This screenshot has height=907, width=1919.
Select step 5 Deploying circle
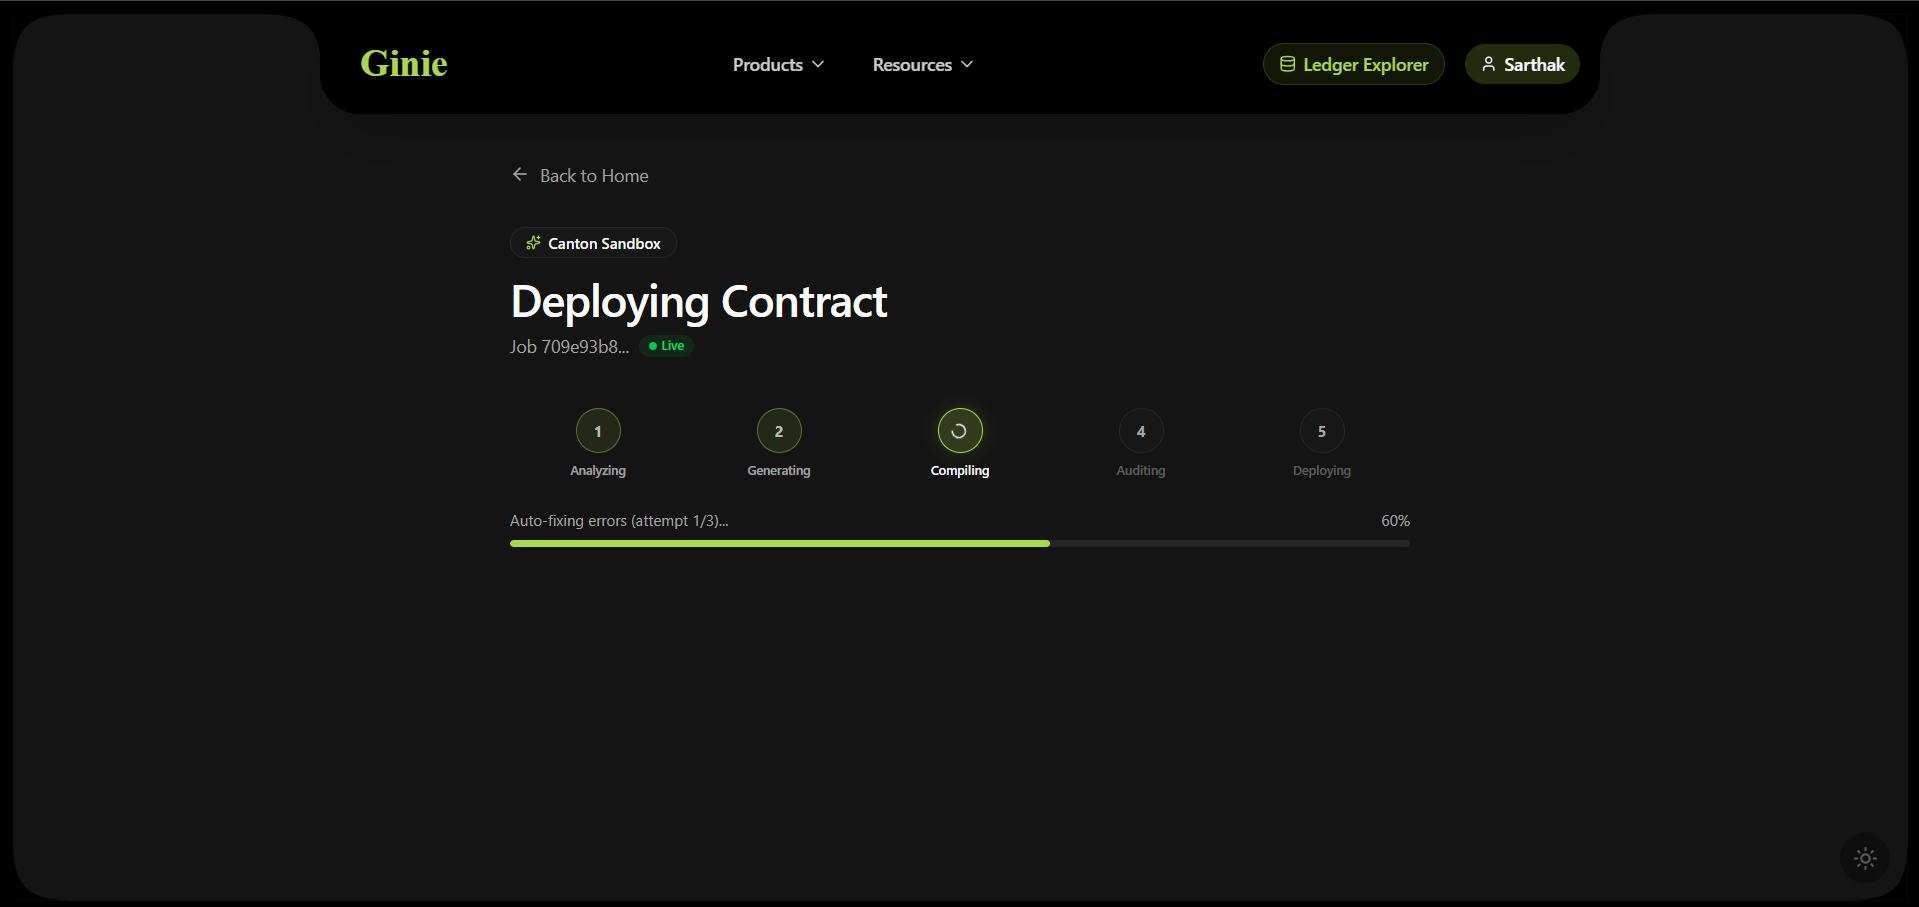tap(1322, 431)
